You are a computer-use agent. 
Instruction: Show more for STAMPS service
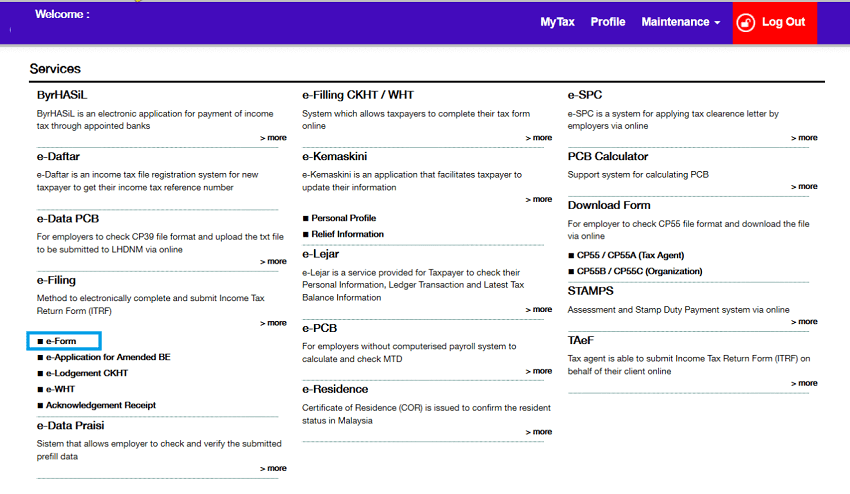804,322
